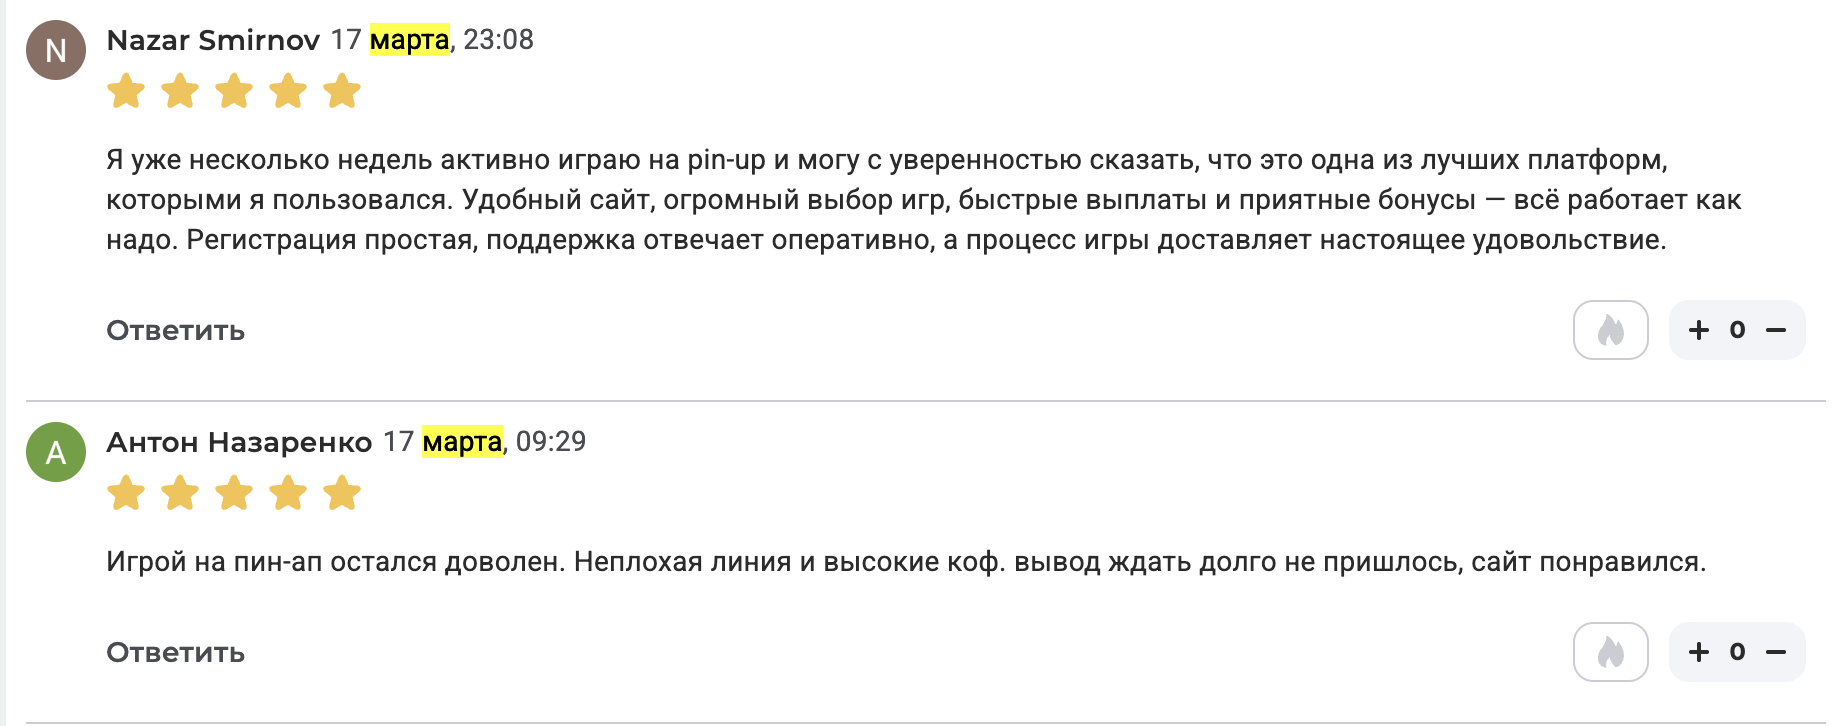Click the third star on Антон Назаренко's rating
Screen dimensions: 1842x726
(234, 493)
